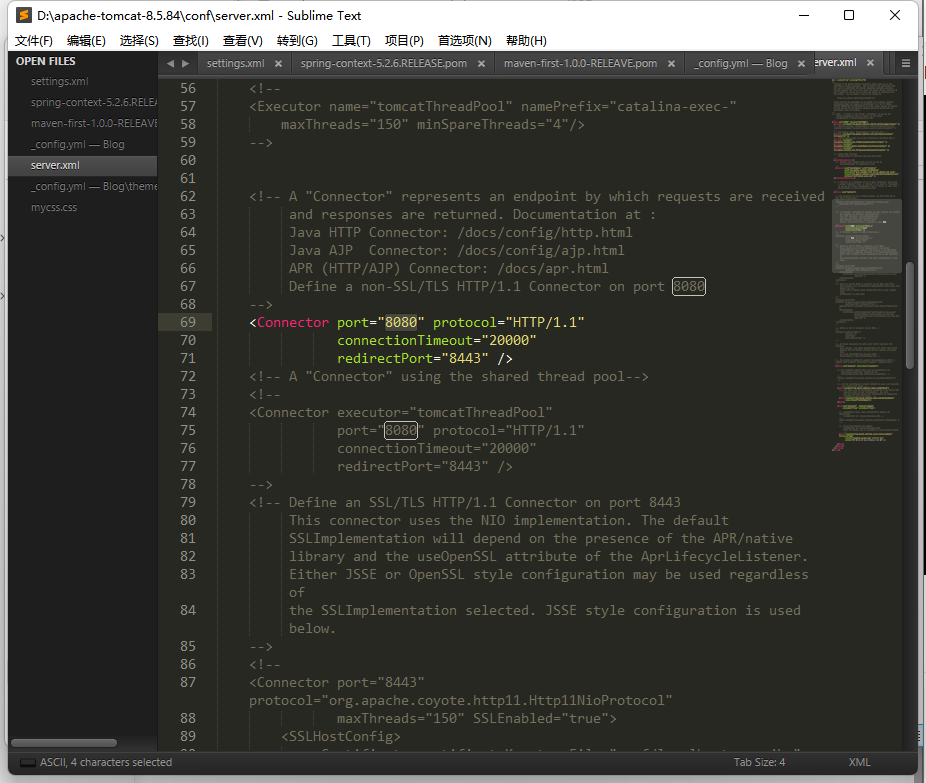
Task: Click the editor vertical scrollbar
Action: pyautogui.click(x=910, y=315)
